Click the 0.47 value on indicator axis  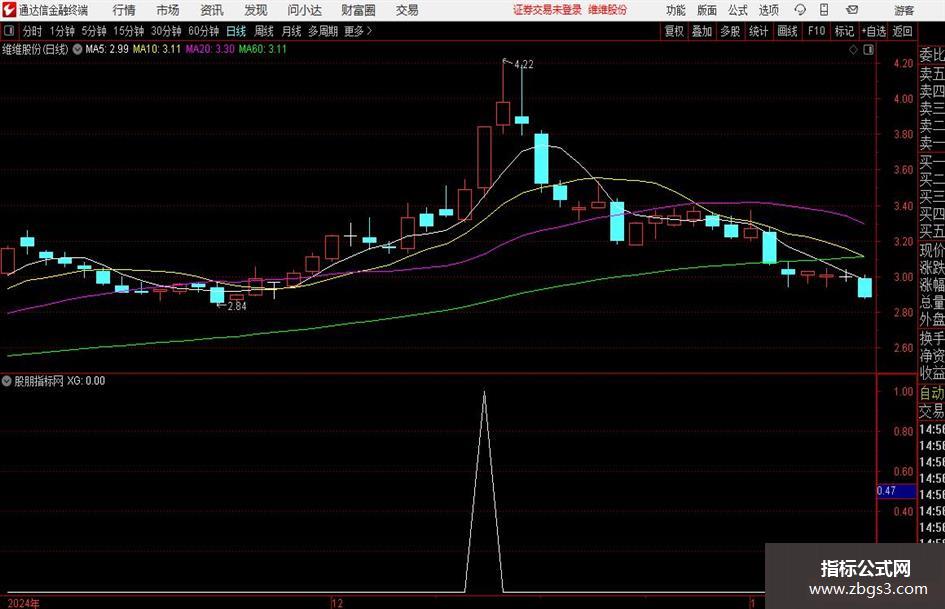pyautogui.click(x=886, y=491)
